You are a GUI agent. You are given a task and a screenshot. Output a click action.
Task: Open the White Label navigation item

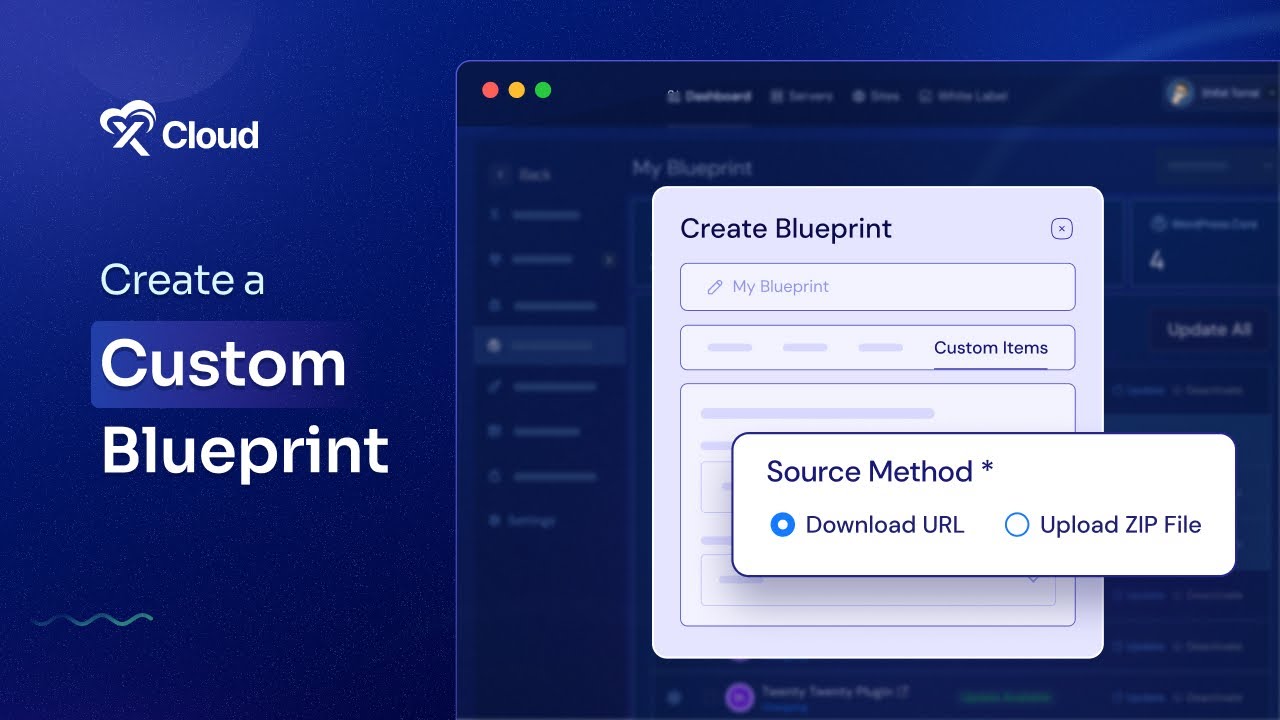pos(962,97)
